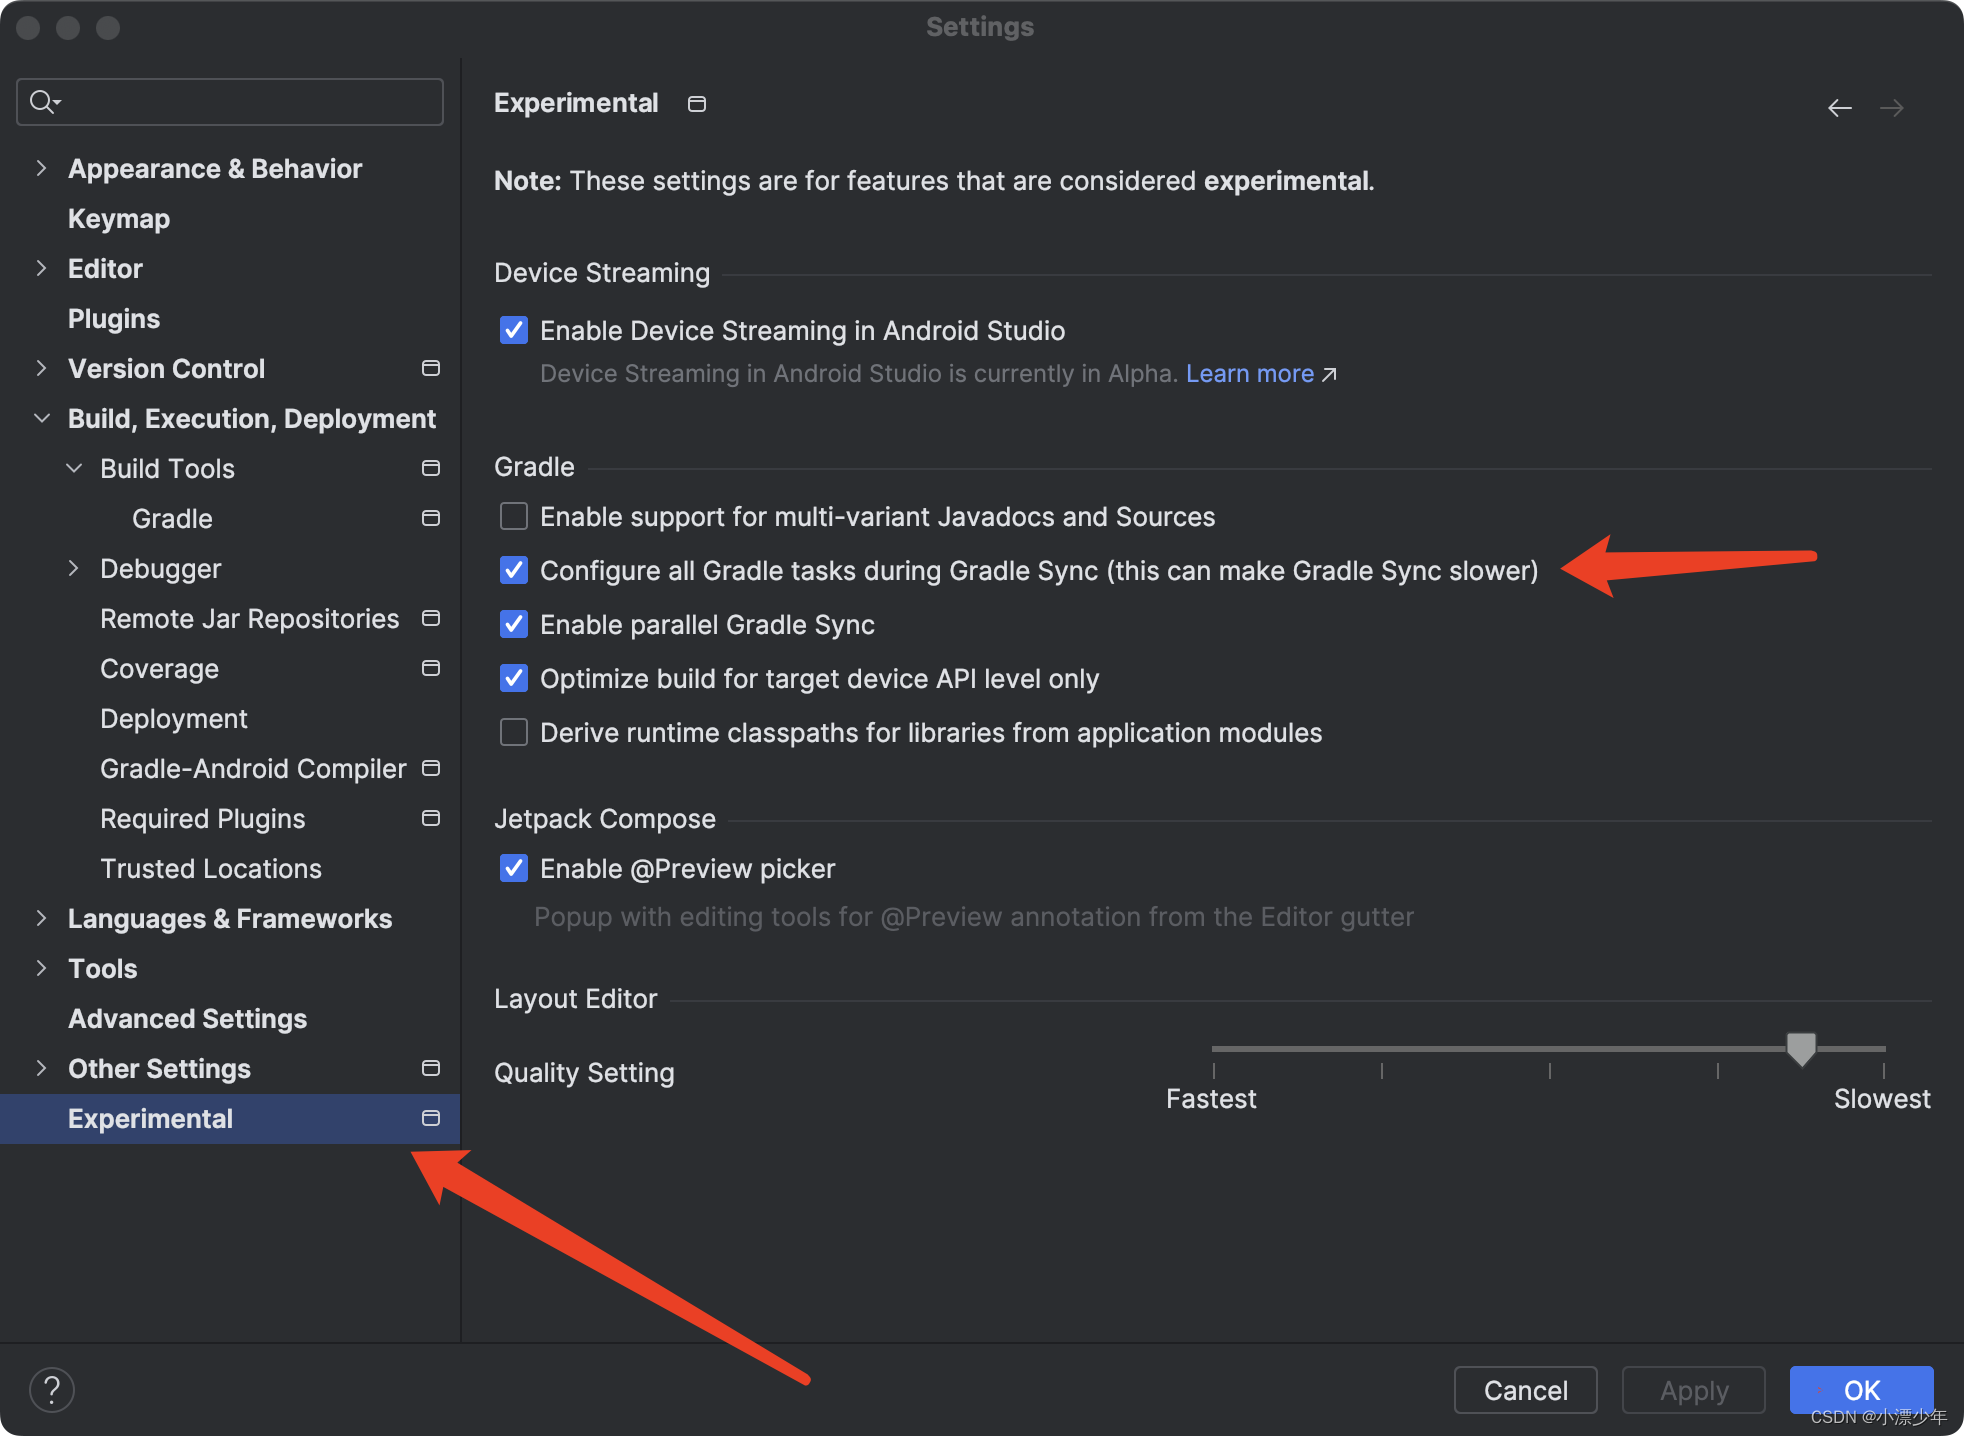Viewport: 1964px width, 1436px height.
Task: Expand the Languages & Frameworks section
Action: click(41, 918)
